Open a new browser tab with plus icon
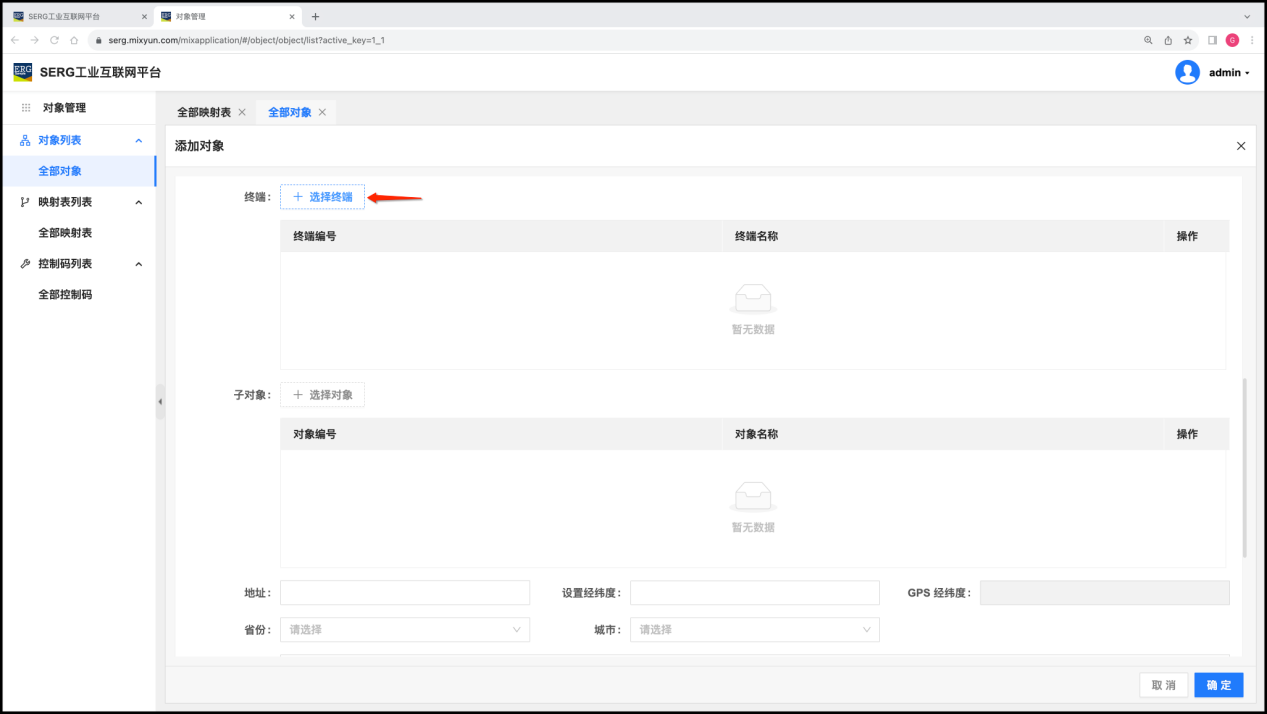The height and width of the screenshot is (714, 1267). [316, 17]
